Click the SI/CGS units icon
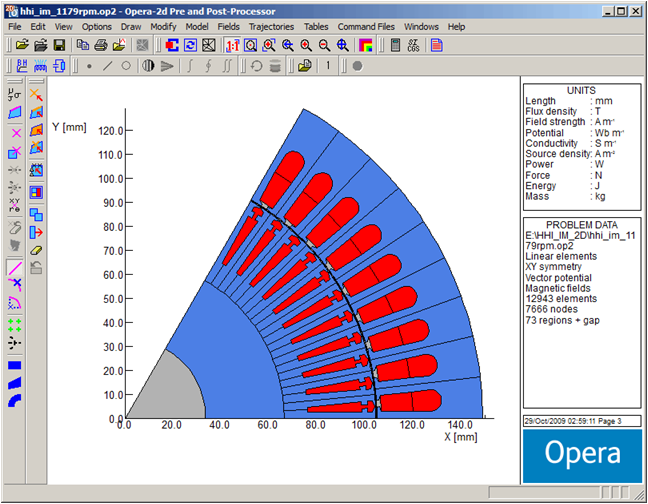 point(415,45)
